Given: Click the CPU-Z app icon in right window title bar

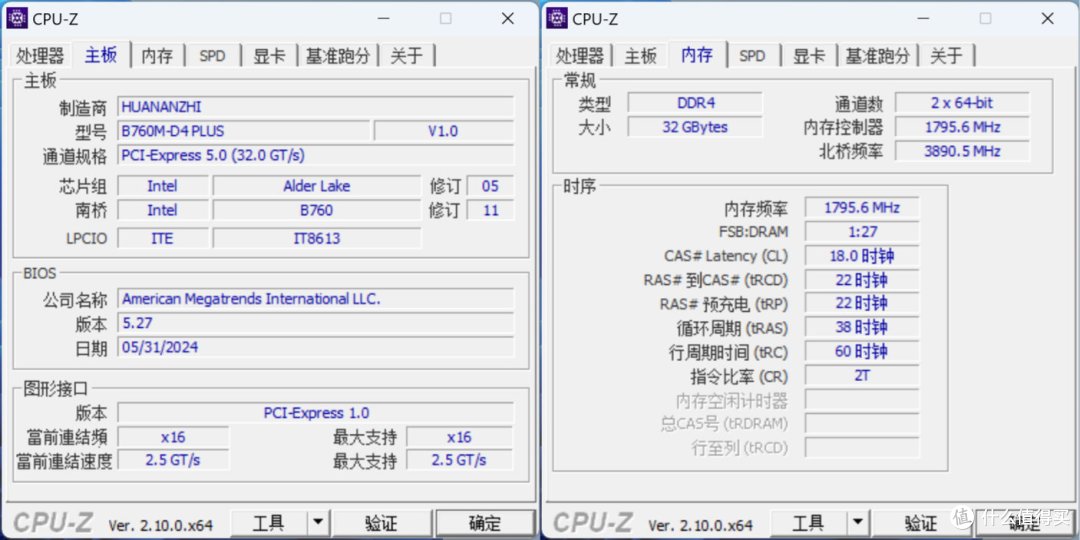Looking at the screenshot, I should [557, 19].
